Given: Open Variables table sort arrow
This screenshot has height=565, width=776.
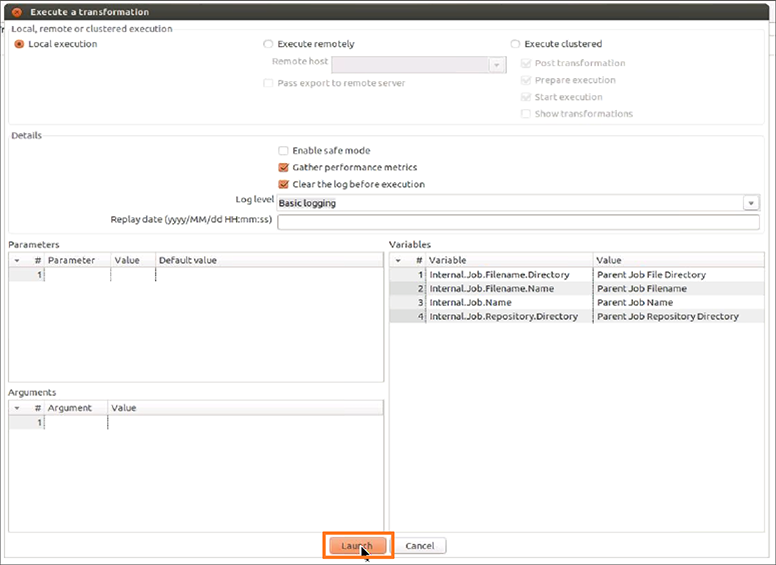Looking at the screenshot, I should pyautogui.click(x=398, y=260).
